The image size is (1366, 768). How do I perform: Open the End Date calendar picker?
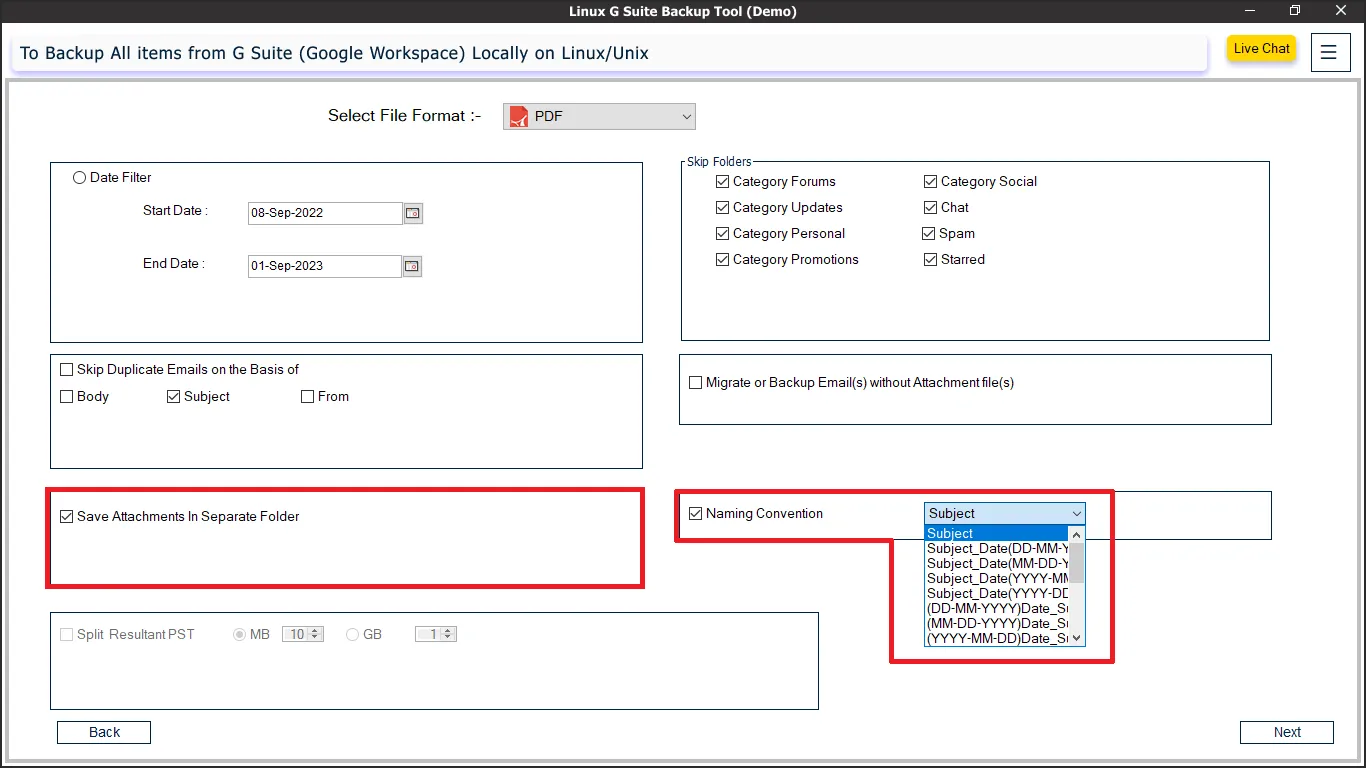point(412,266)
